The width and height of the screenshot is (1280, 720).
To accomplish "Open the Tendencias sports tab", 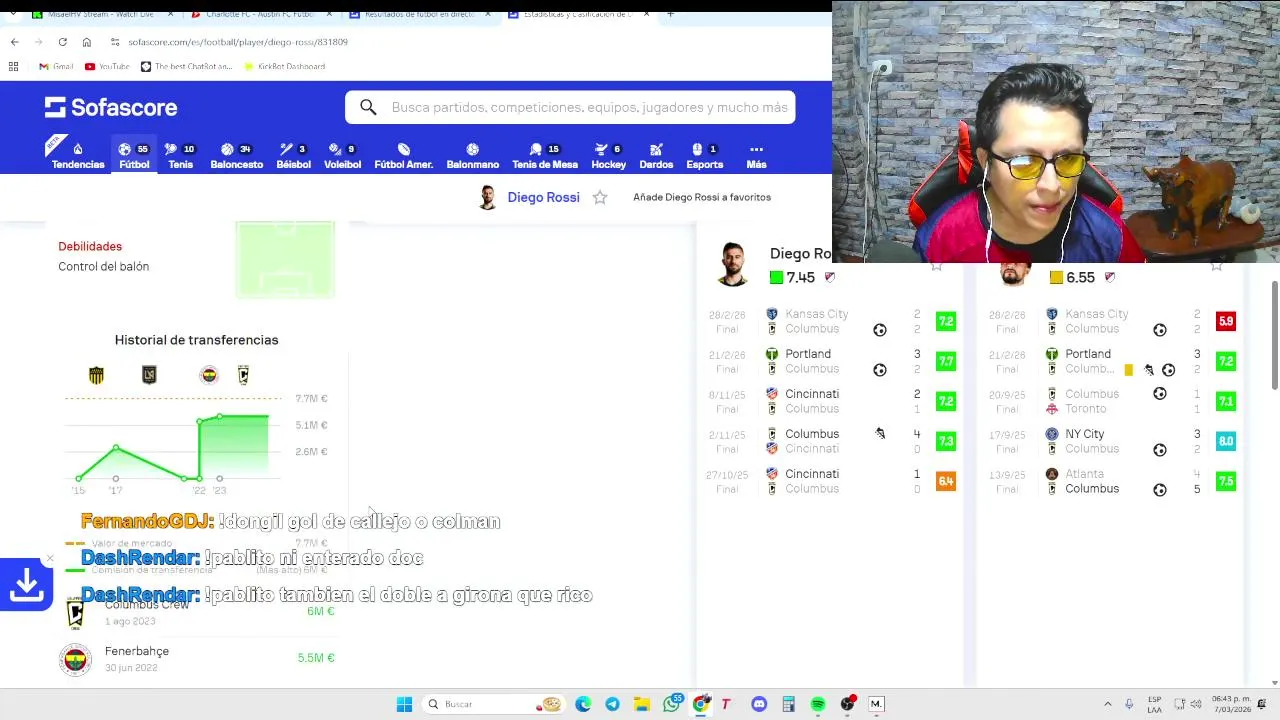I will (78, 156).
